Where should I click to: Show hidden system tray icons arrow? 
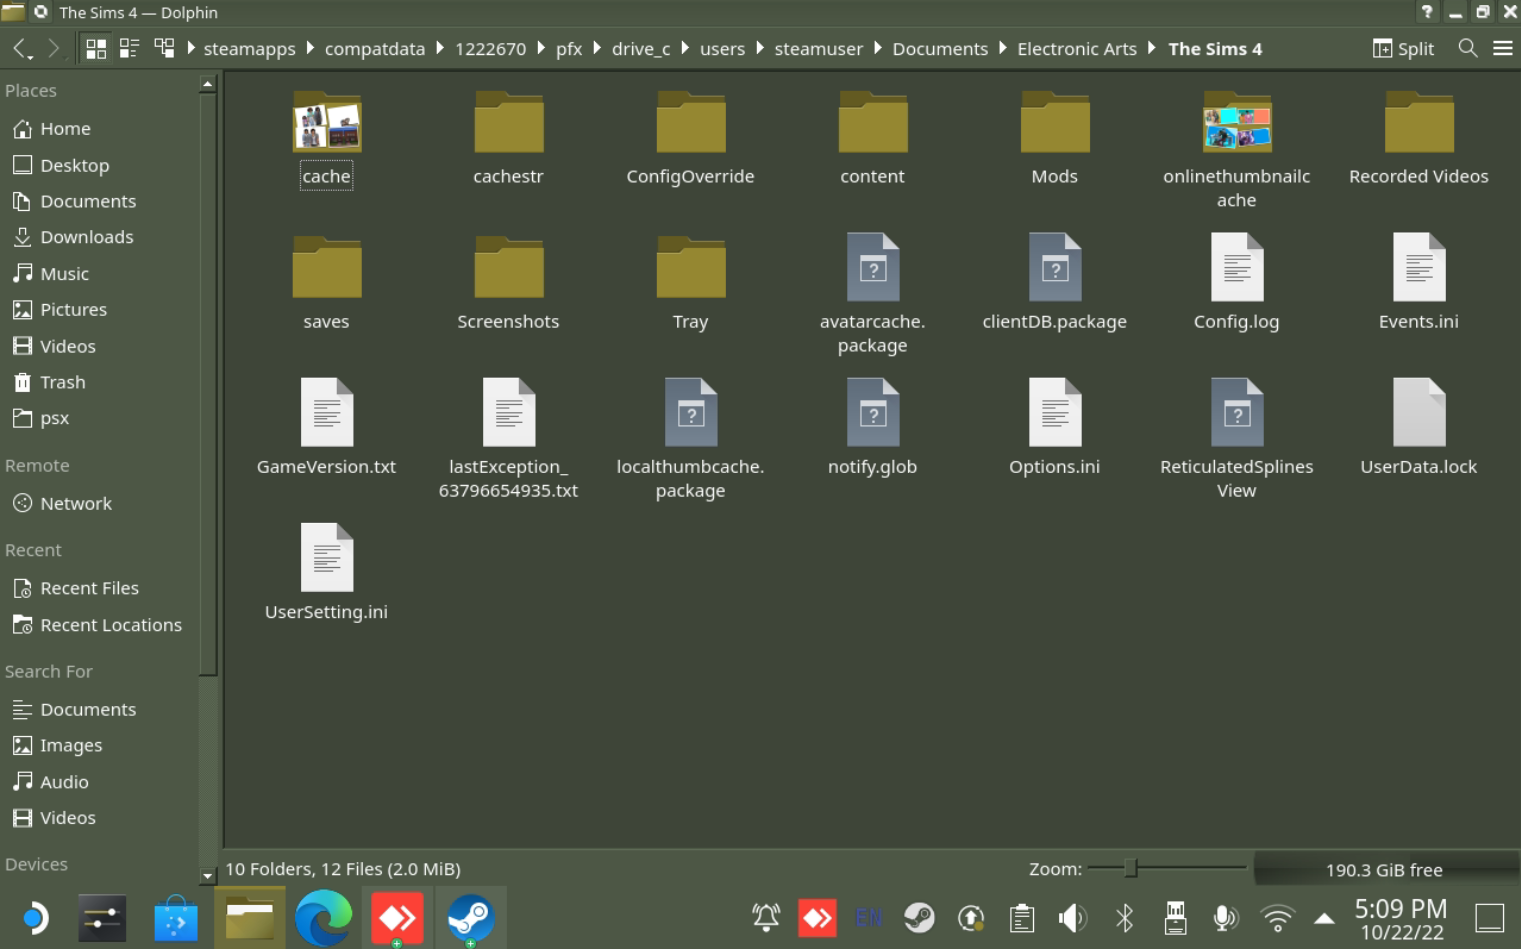click(1324, 918)
